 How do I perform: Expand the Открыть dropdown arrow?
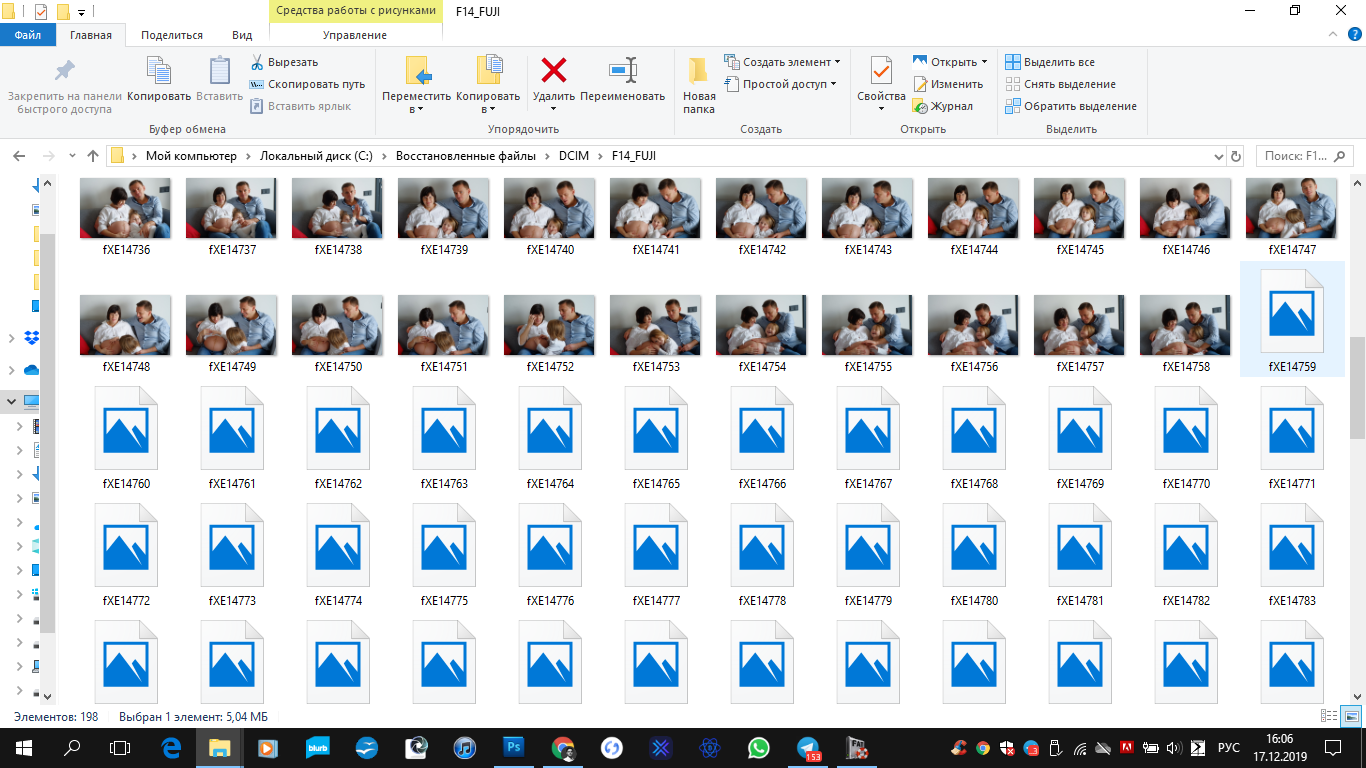click(984, 62)
